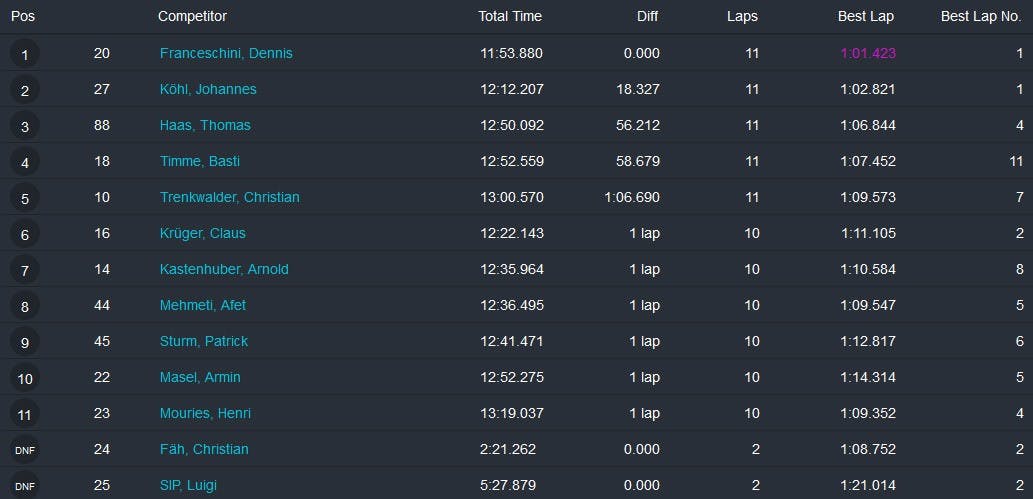Sort by Pos column header
This screenshot has height=499, width=1033.
coord(23,16)
